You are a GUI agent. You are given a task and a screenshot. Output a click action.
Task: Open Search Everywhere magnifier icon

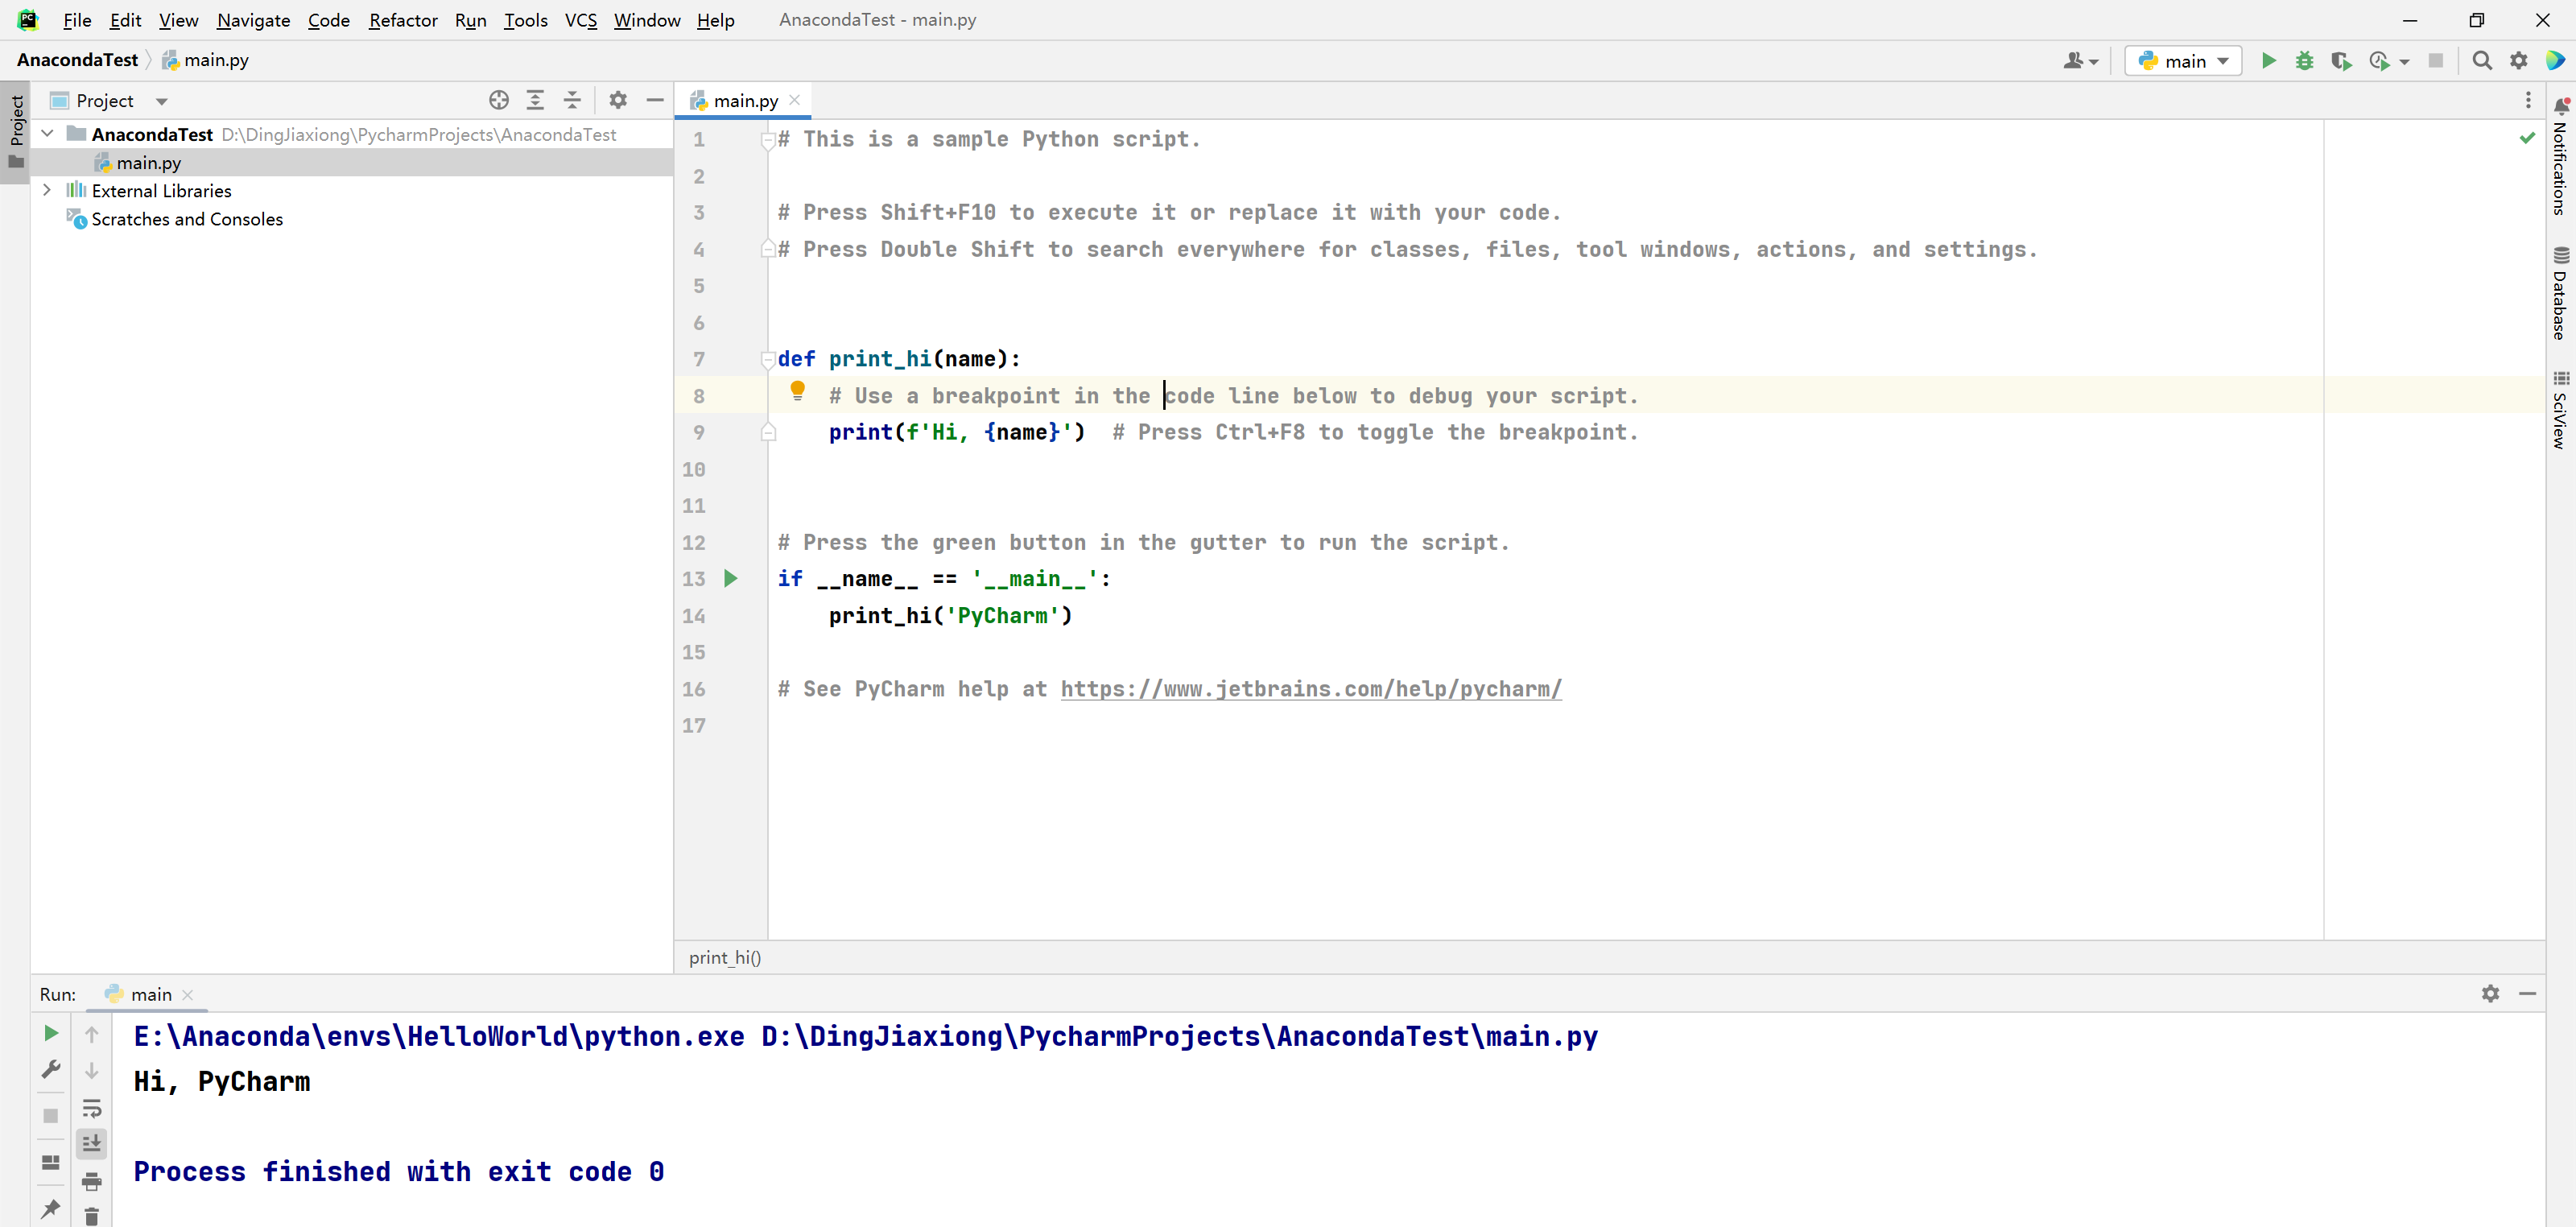click(2481, 61)
